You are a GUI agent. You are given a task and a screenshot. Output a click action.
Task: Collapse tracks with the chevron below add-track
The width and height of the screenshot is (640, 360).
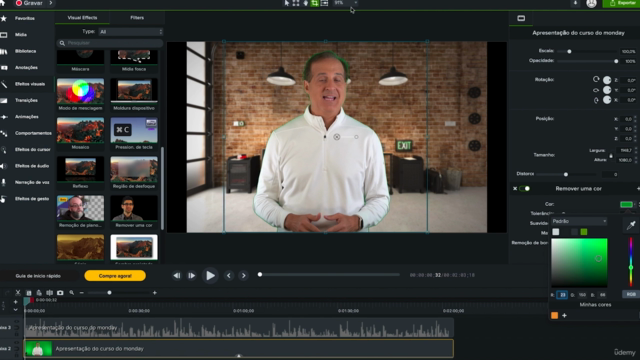click(16, 310)
